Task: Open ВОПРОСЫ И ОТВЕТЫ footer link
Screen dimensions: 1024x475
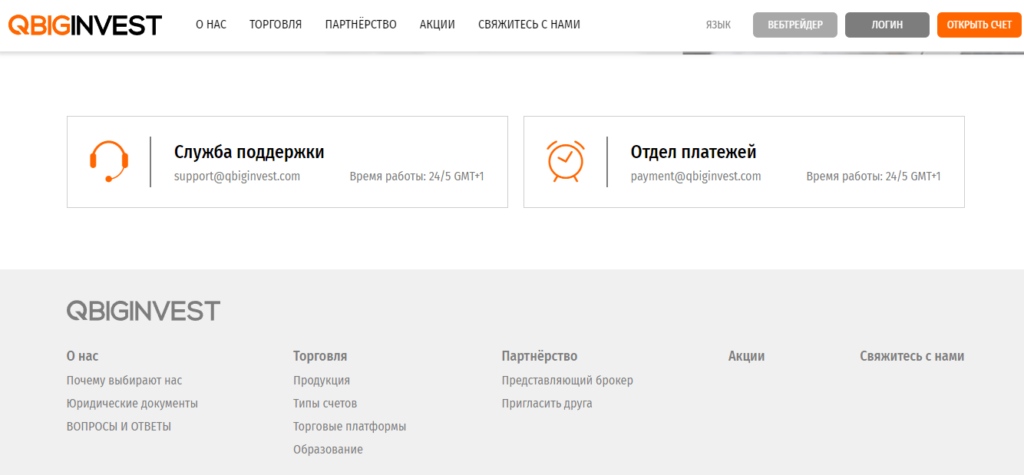Action: pos(119,427)
